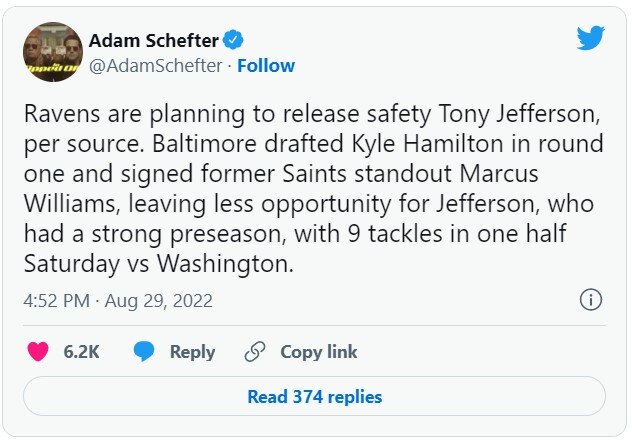Open the Twitter info circle icon
This screenshot has width=632, height=440.
591,300
